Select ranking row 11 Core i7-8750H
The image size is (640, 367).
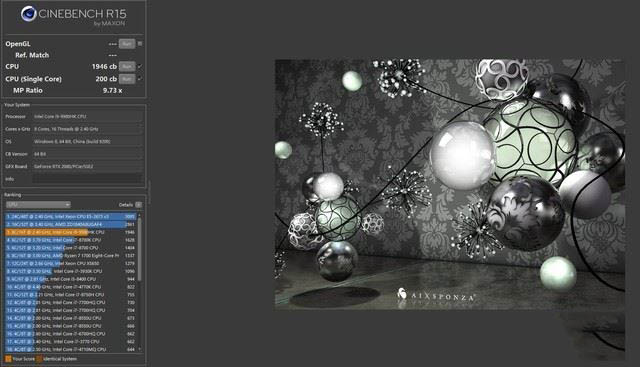point(71,295)
